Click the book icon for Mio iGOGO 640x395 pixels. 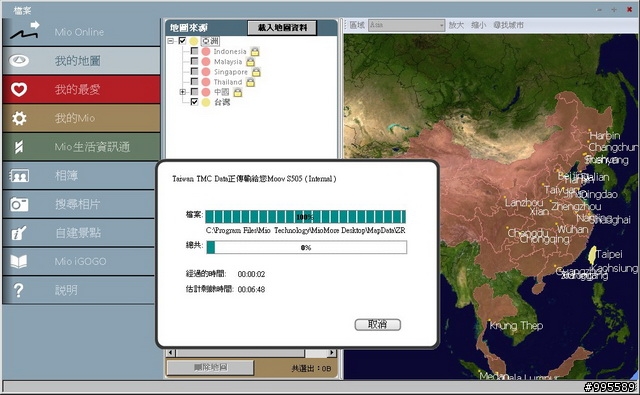click(x=19, y=262)
